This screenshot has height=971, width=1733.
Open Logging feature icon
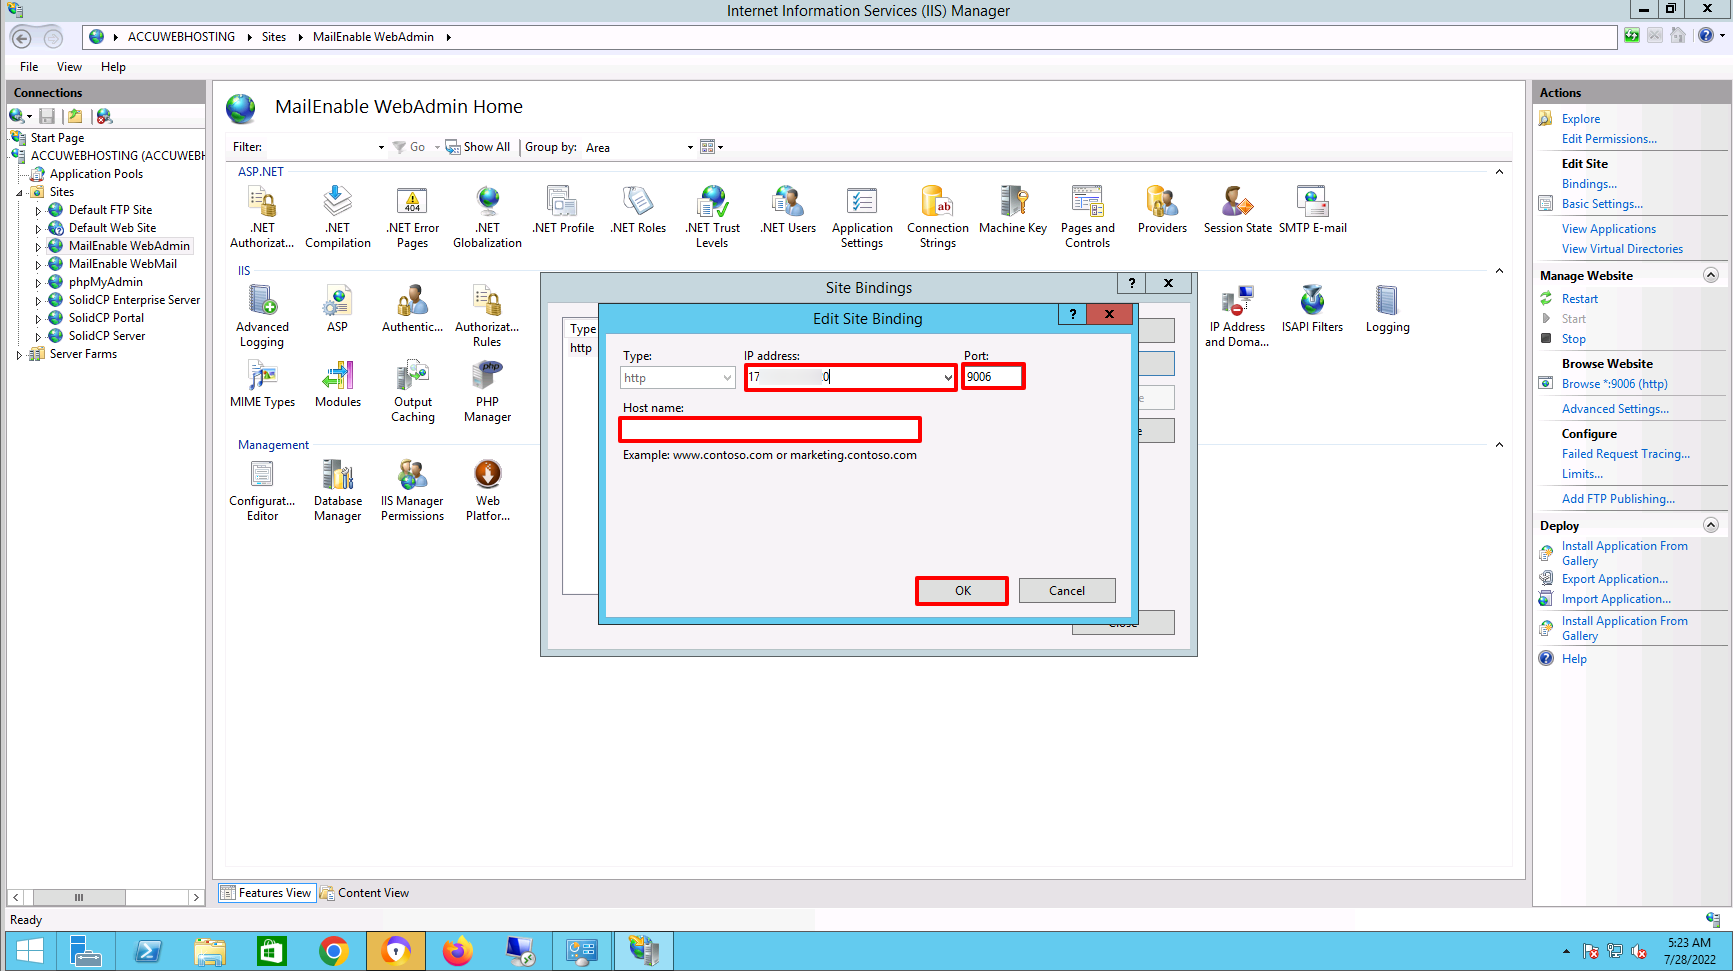click(1387, 309)
